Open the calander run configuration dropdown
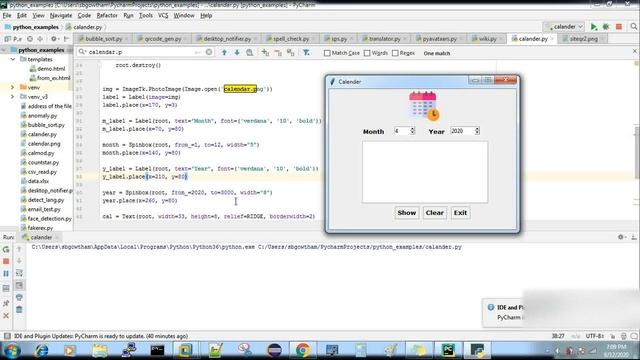This screenshot has height=360, width=640. (565, 27)
